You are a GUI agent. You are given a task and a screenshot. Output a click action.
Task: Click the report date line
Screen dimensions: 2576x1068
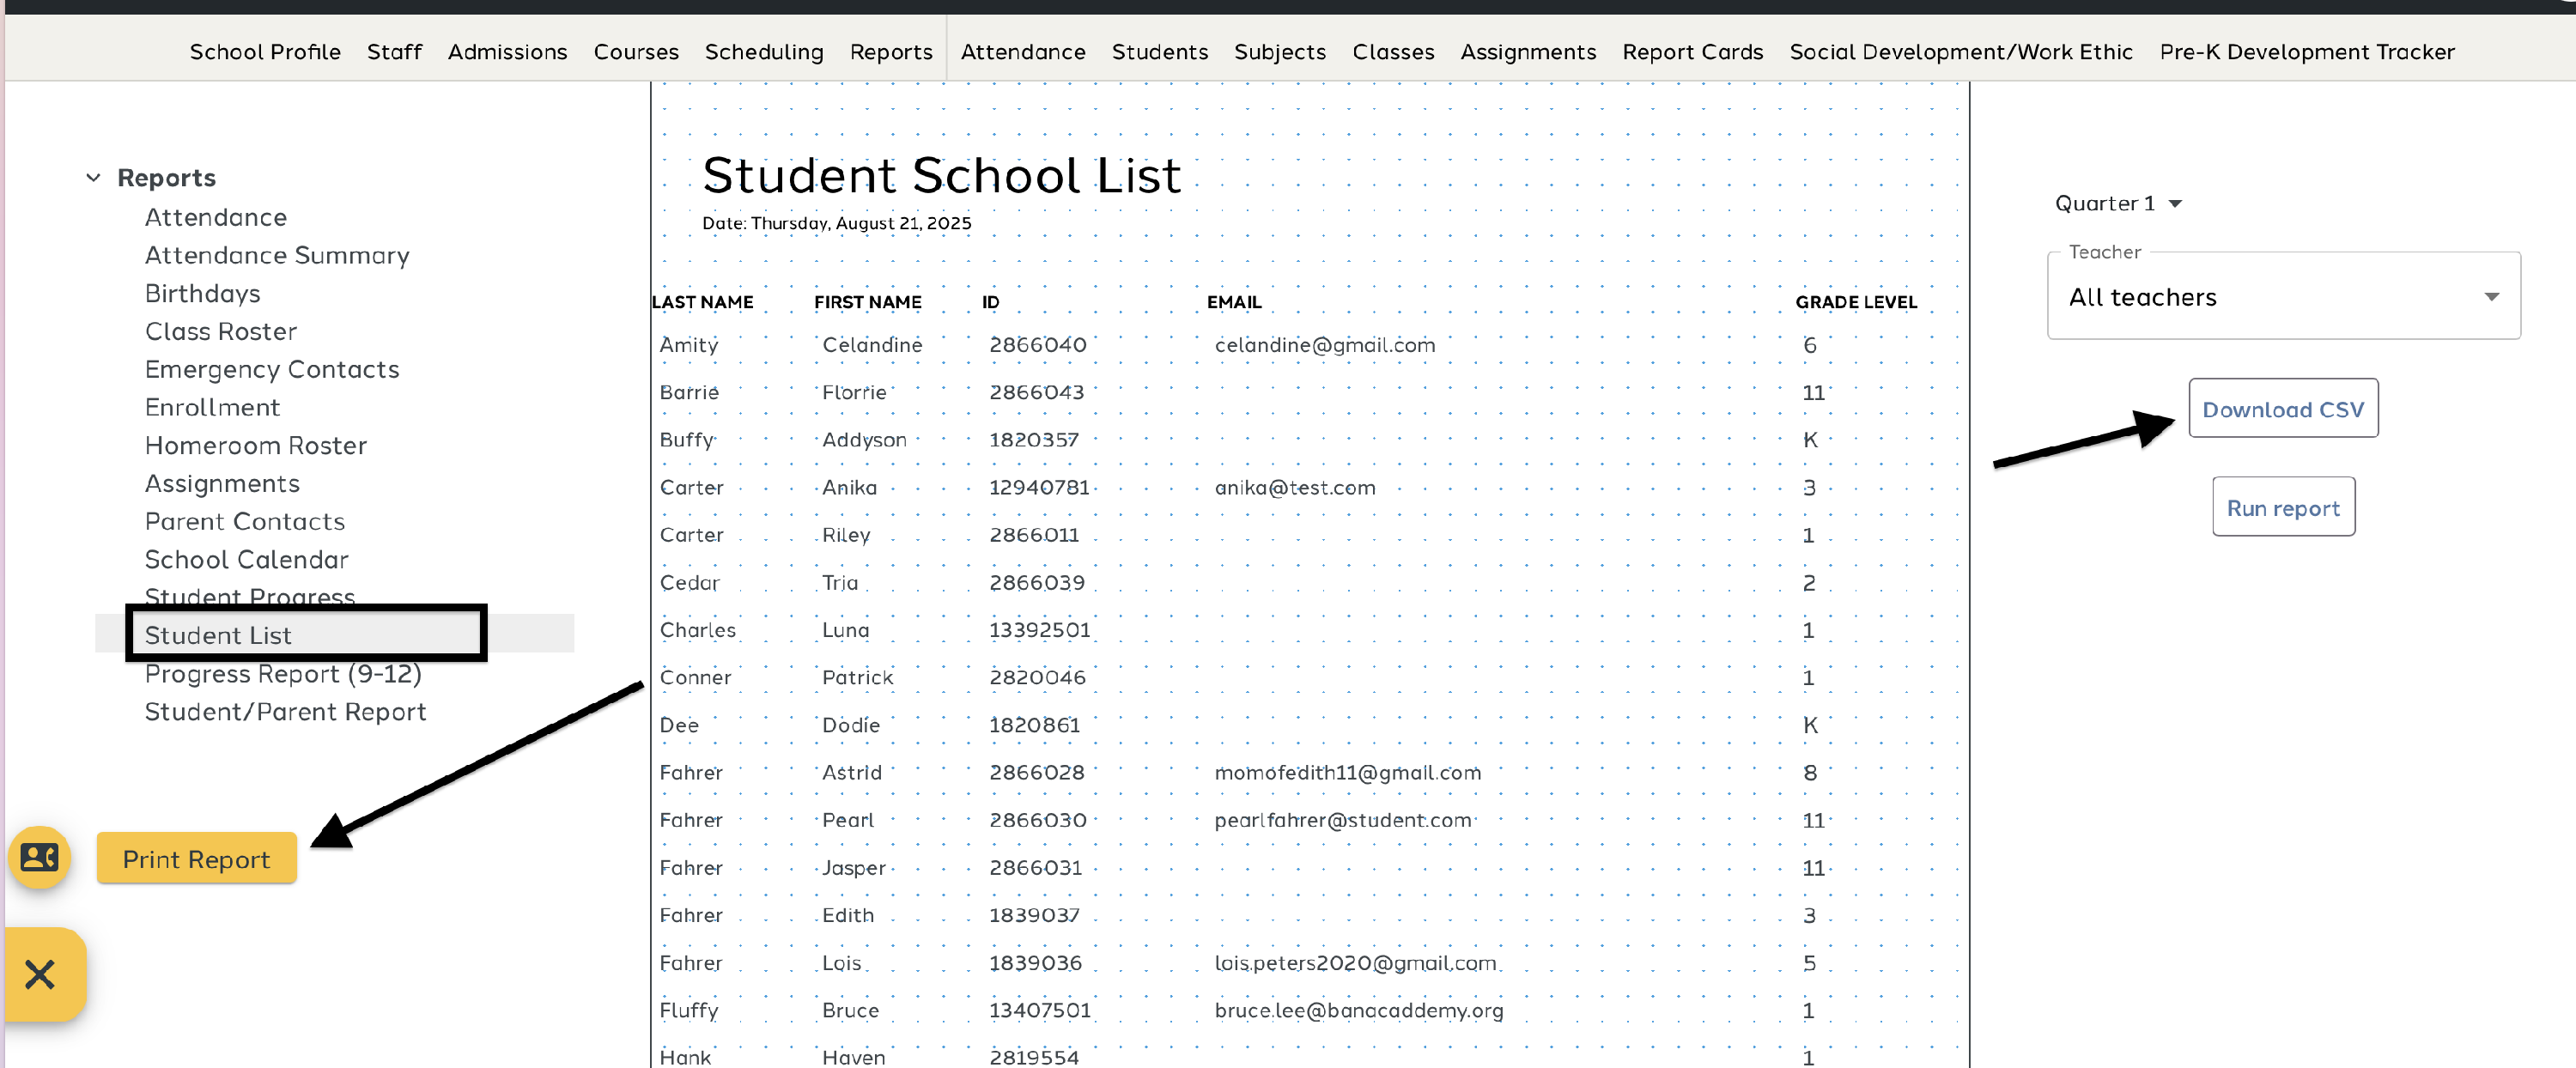(x=836, y=223)
